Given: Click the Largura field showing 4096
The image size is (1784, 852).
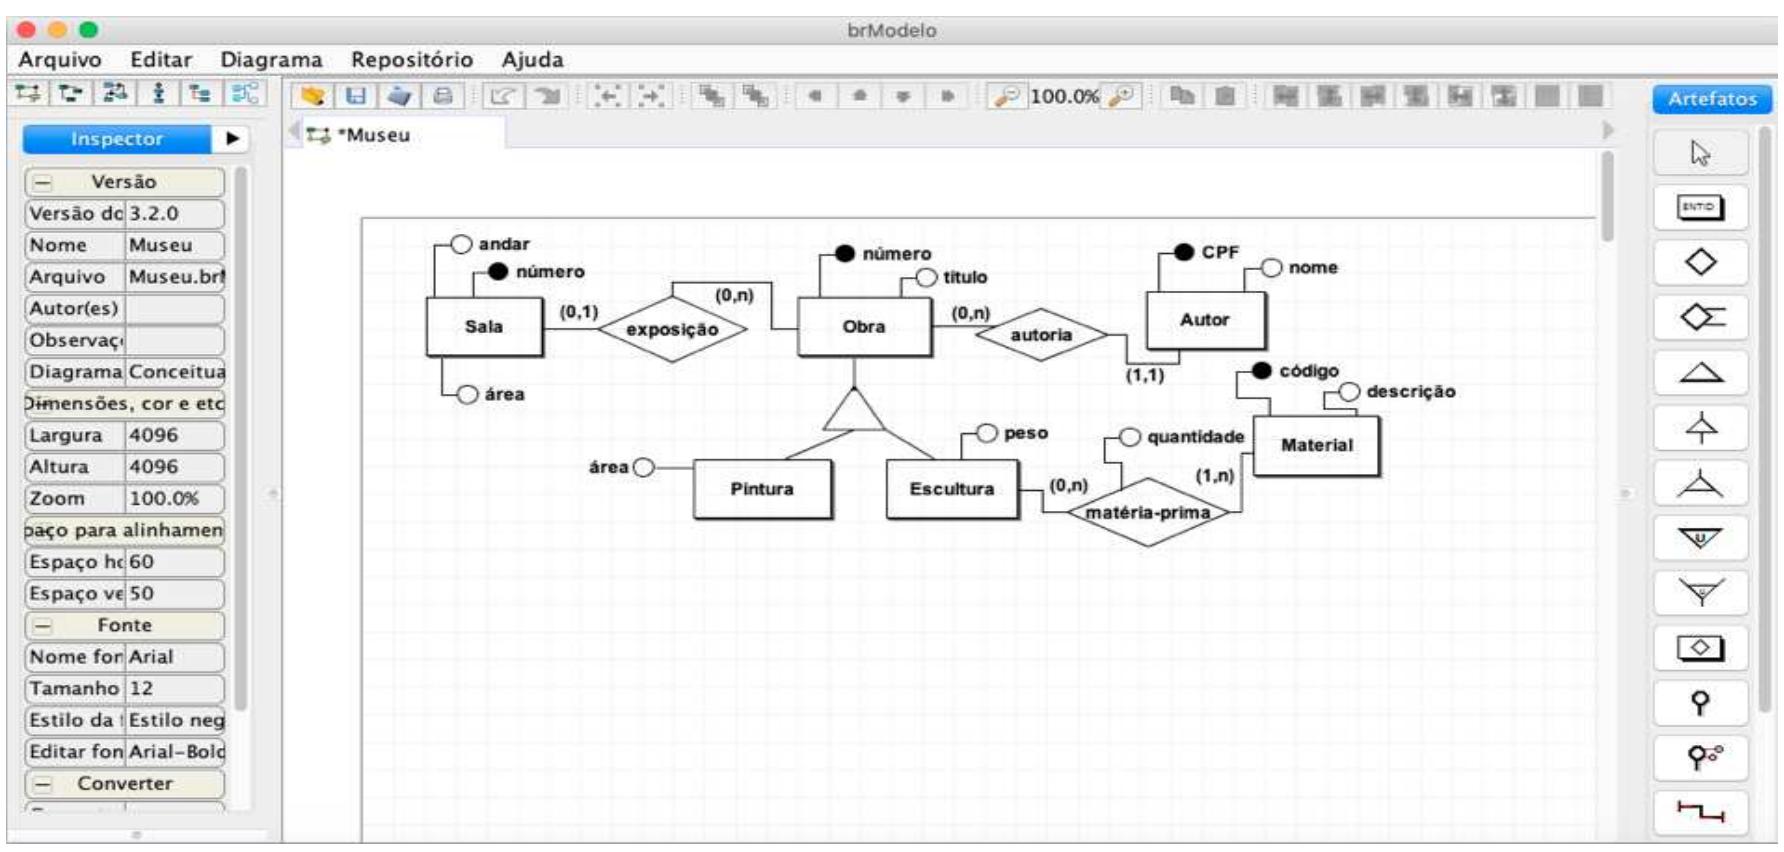Looking at the screenshot, I should [x=175, y=435].
